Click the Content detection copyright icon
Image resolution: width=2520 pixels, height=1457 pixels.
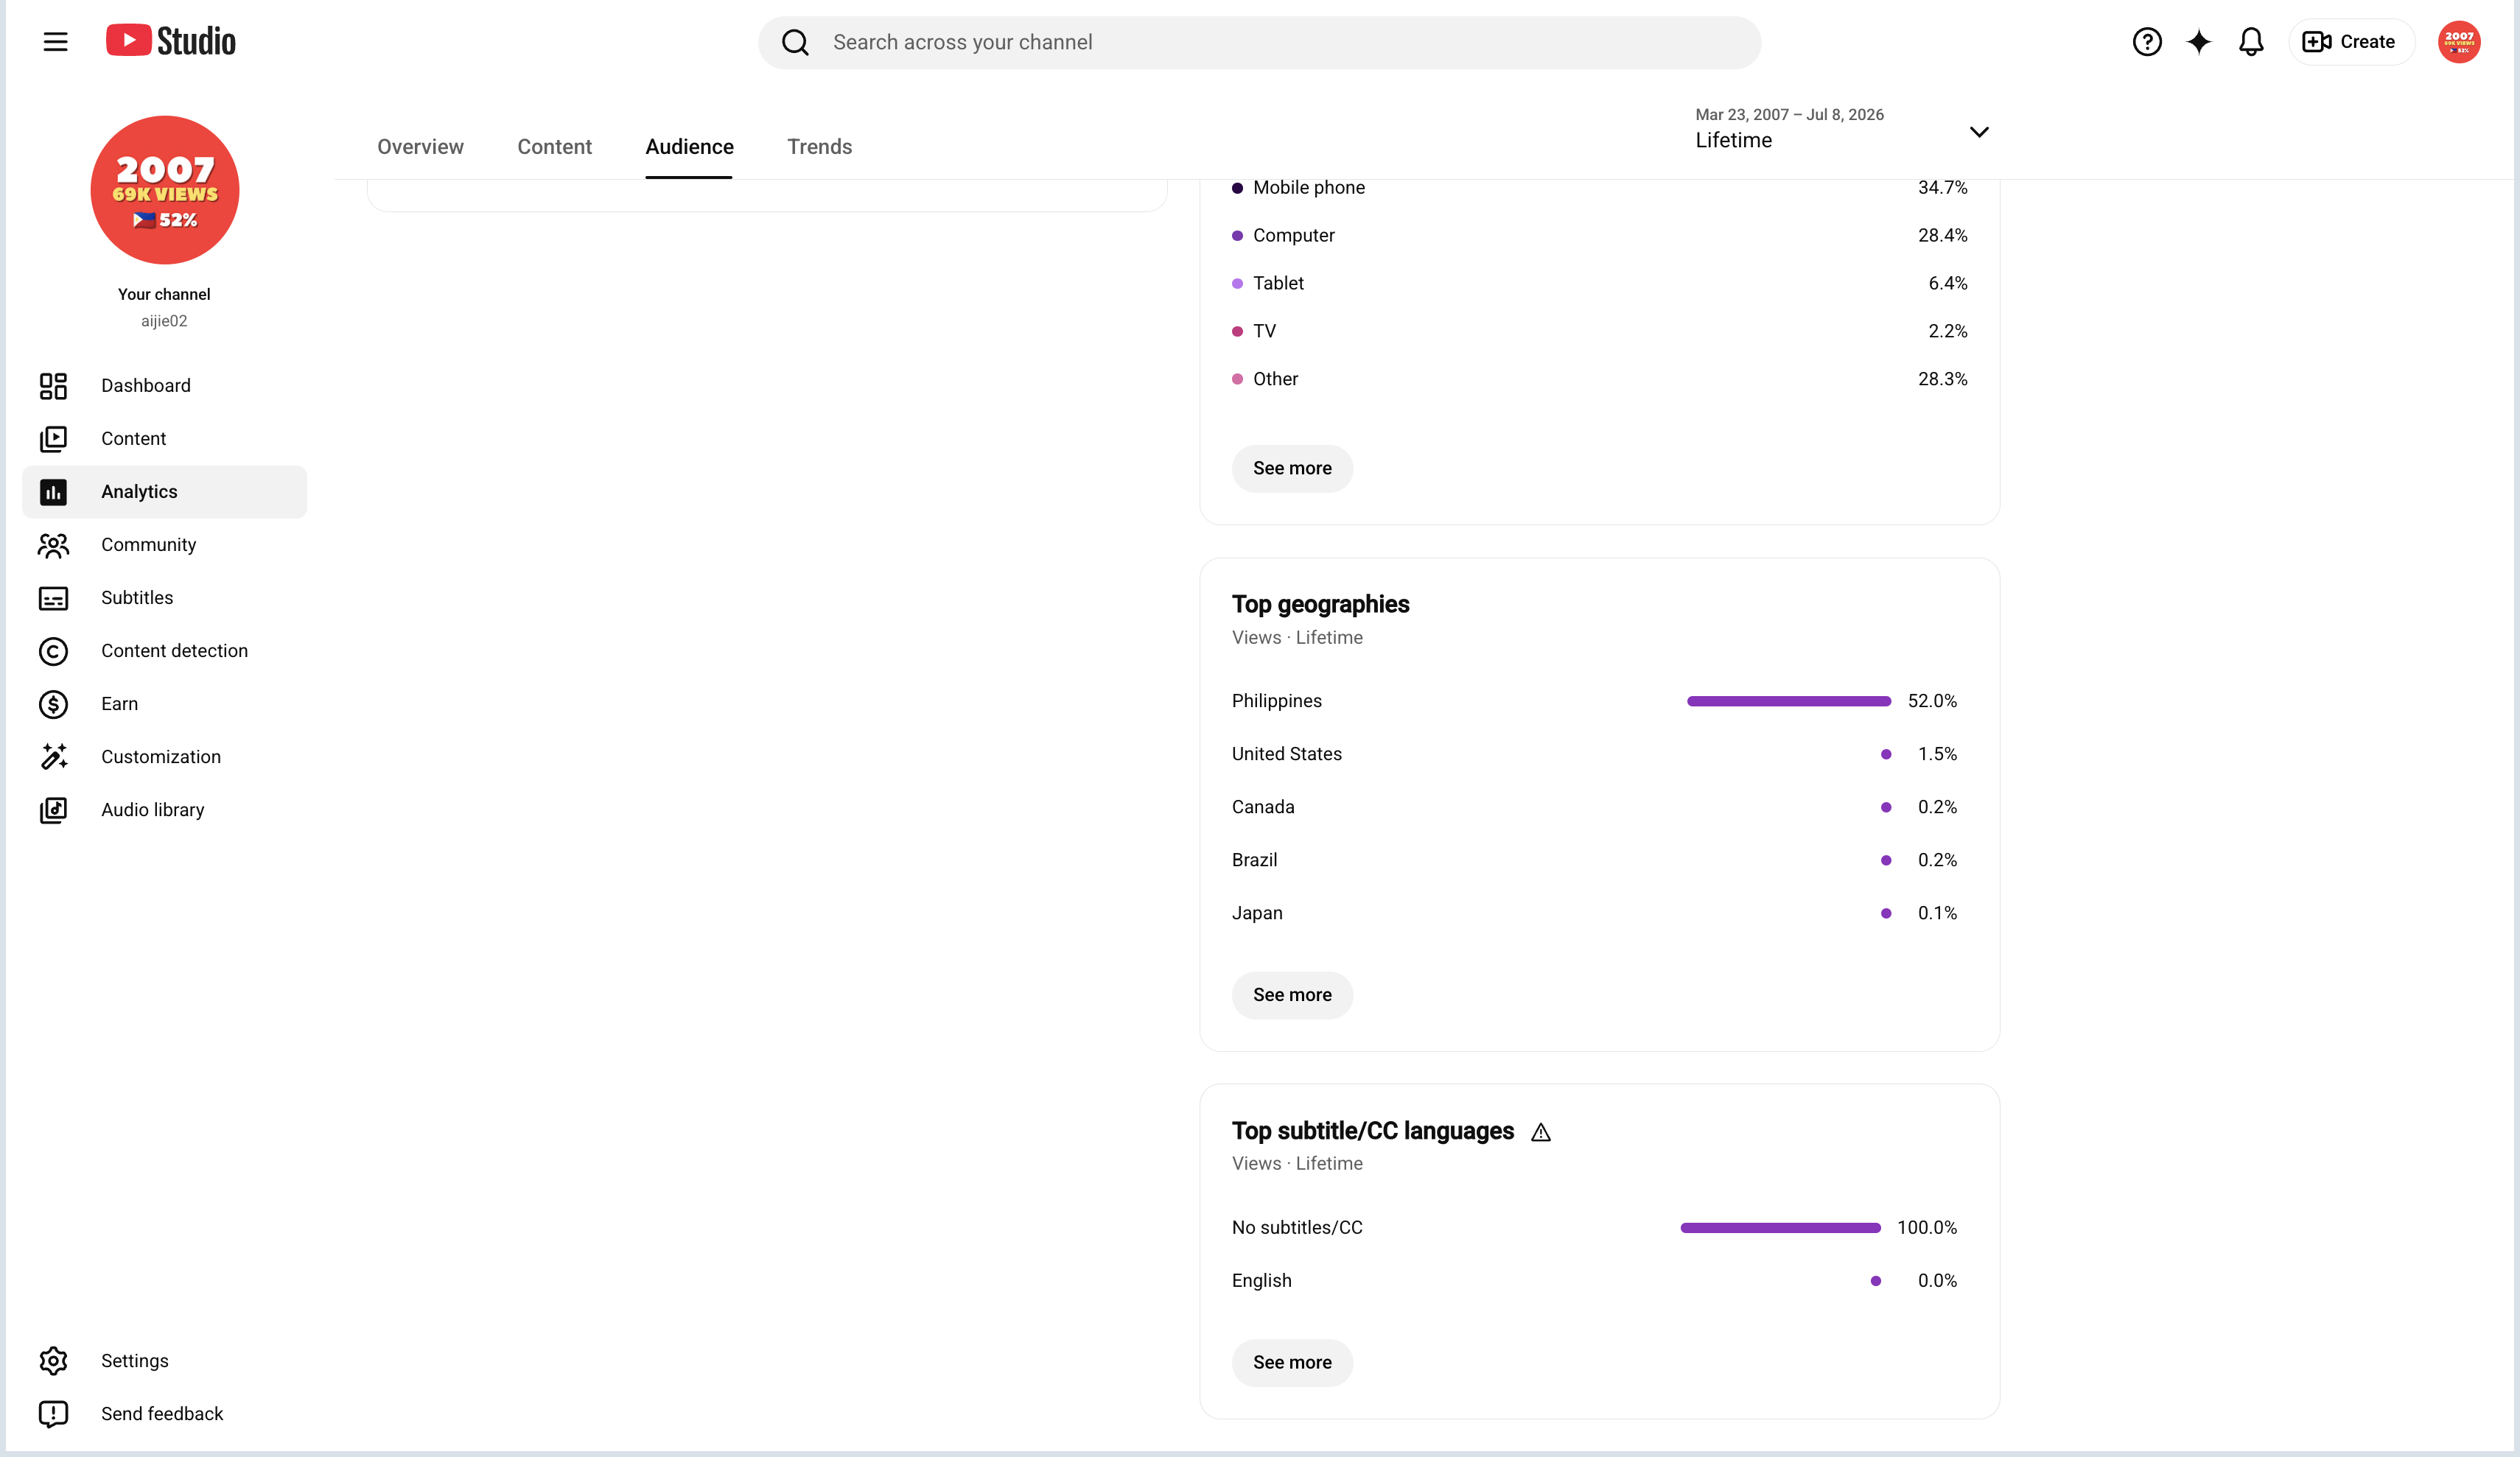[53, 651]
